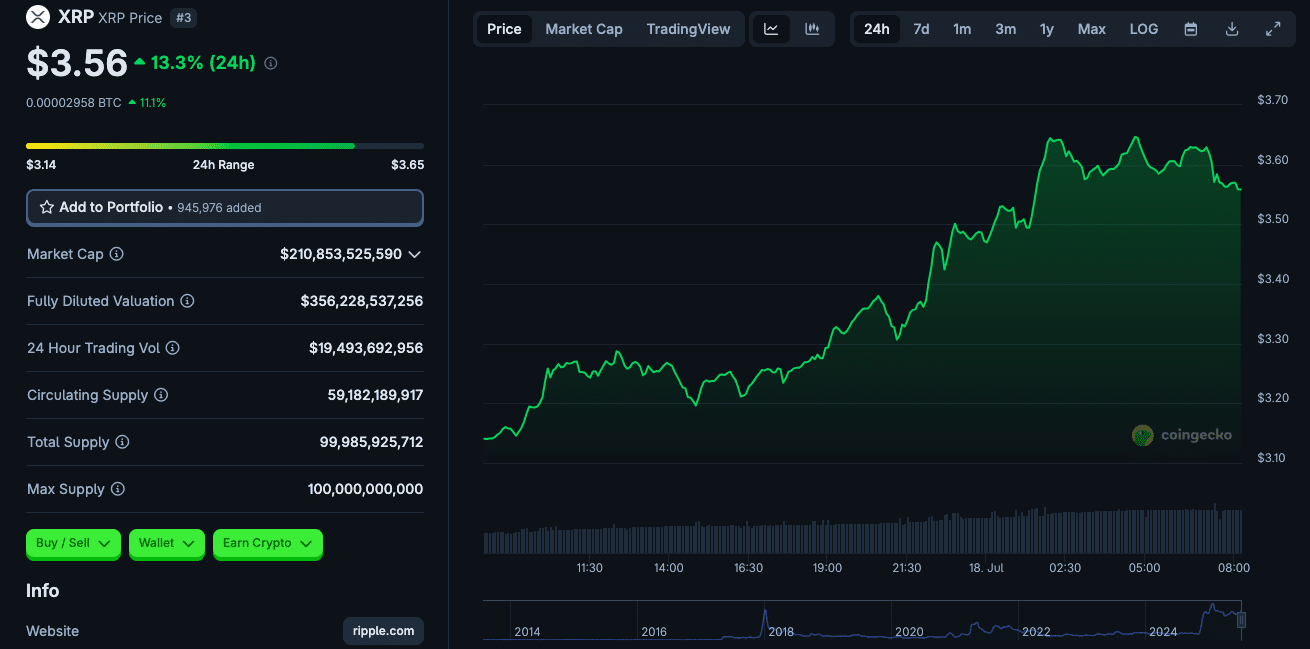This screenshot has height=649, width=1310.
Task: Open the ripple.com website link
Action: tap(383, 631)
